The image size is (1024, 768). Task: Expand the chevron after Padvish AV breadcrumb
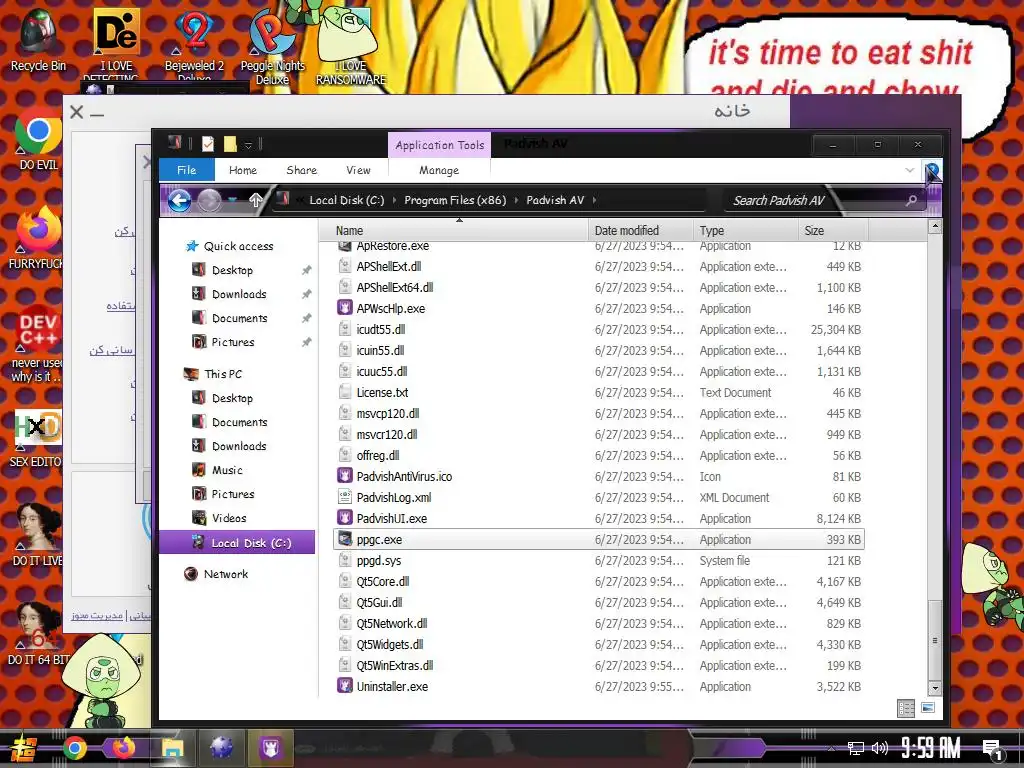coord(594,200)
